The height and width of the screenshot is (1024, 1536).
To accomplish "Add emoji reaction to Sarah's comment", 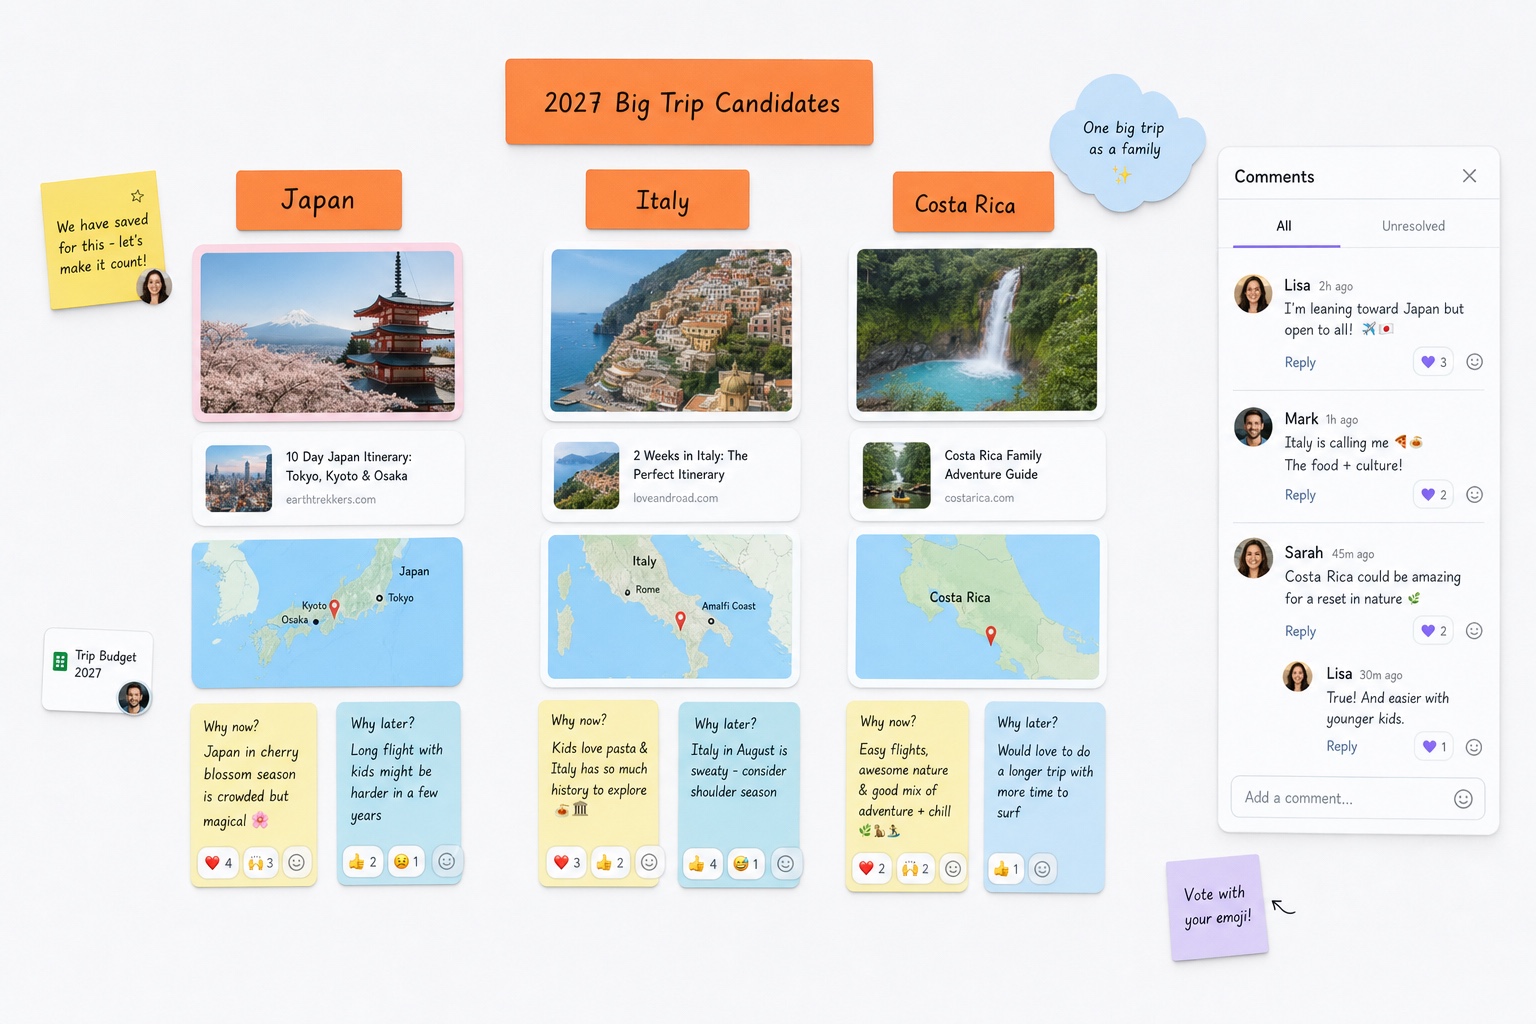I will pyautogui.click(x=1474, y=631).
